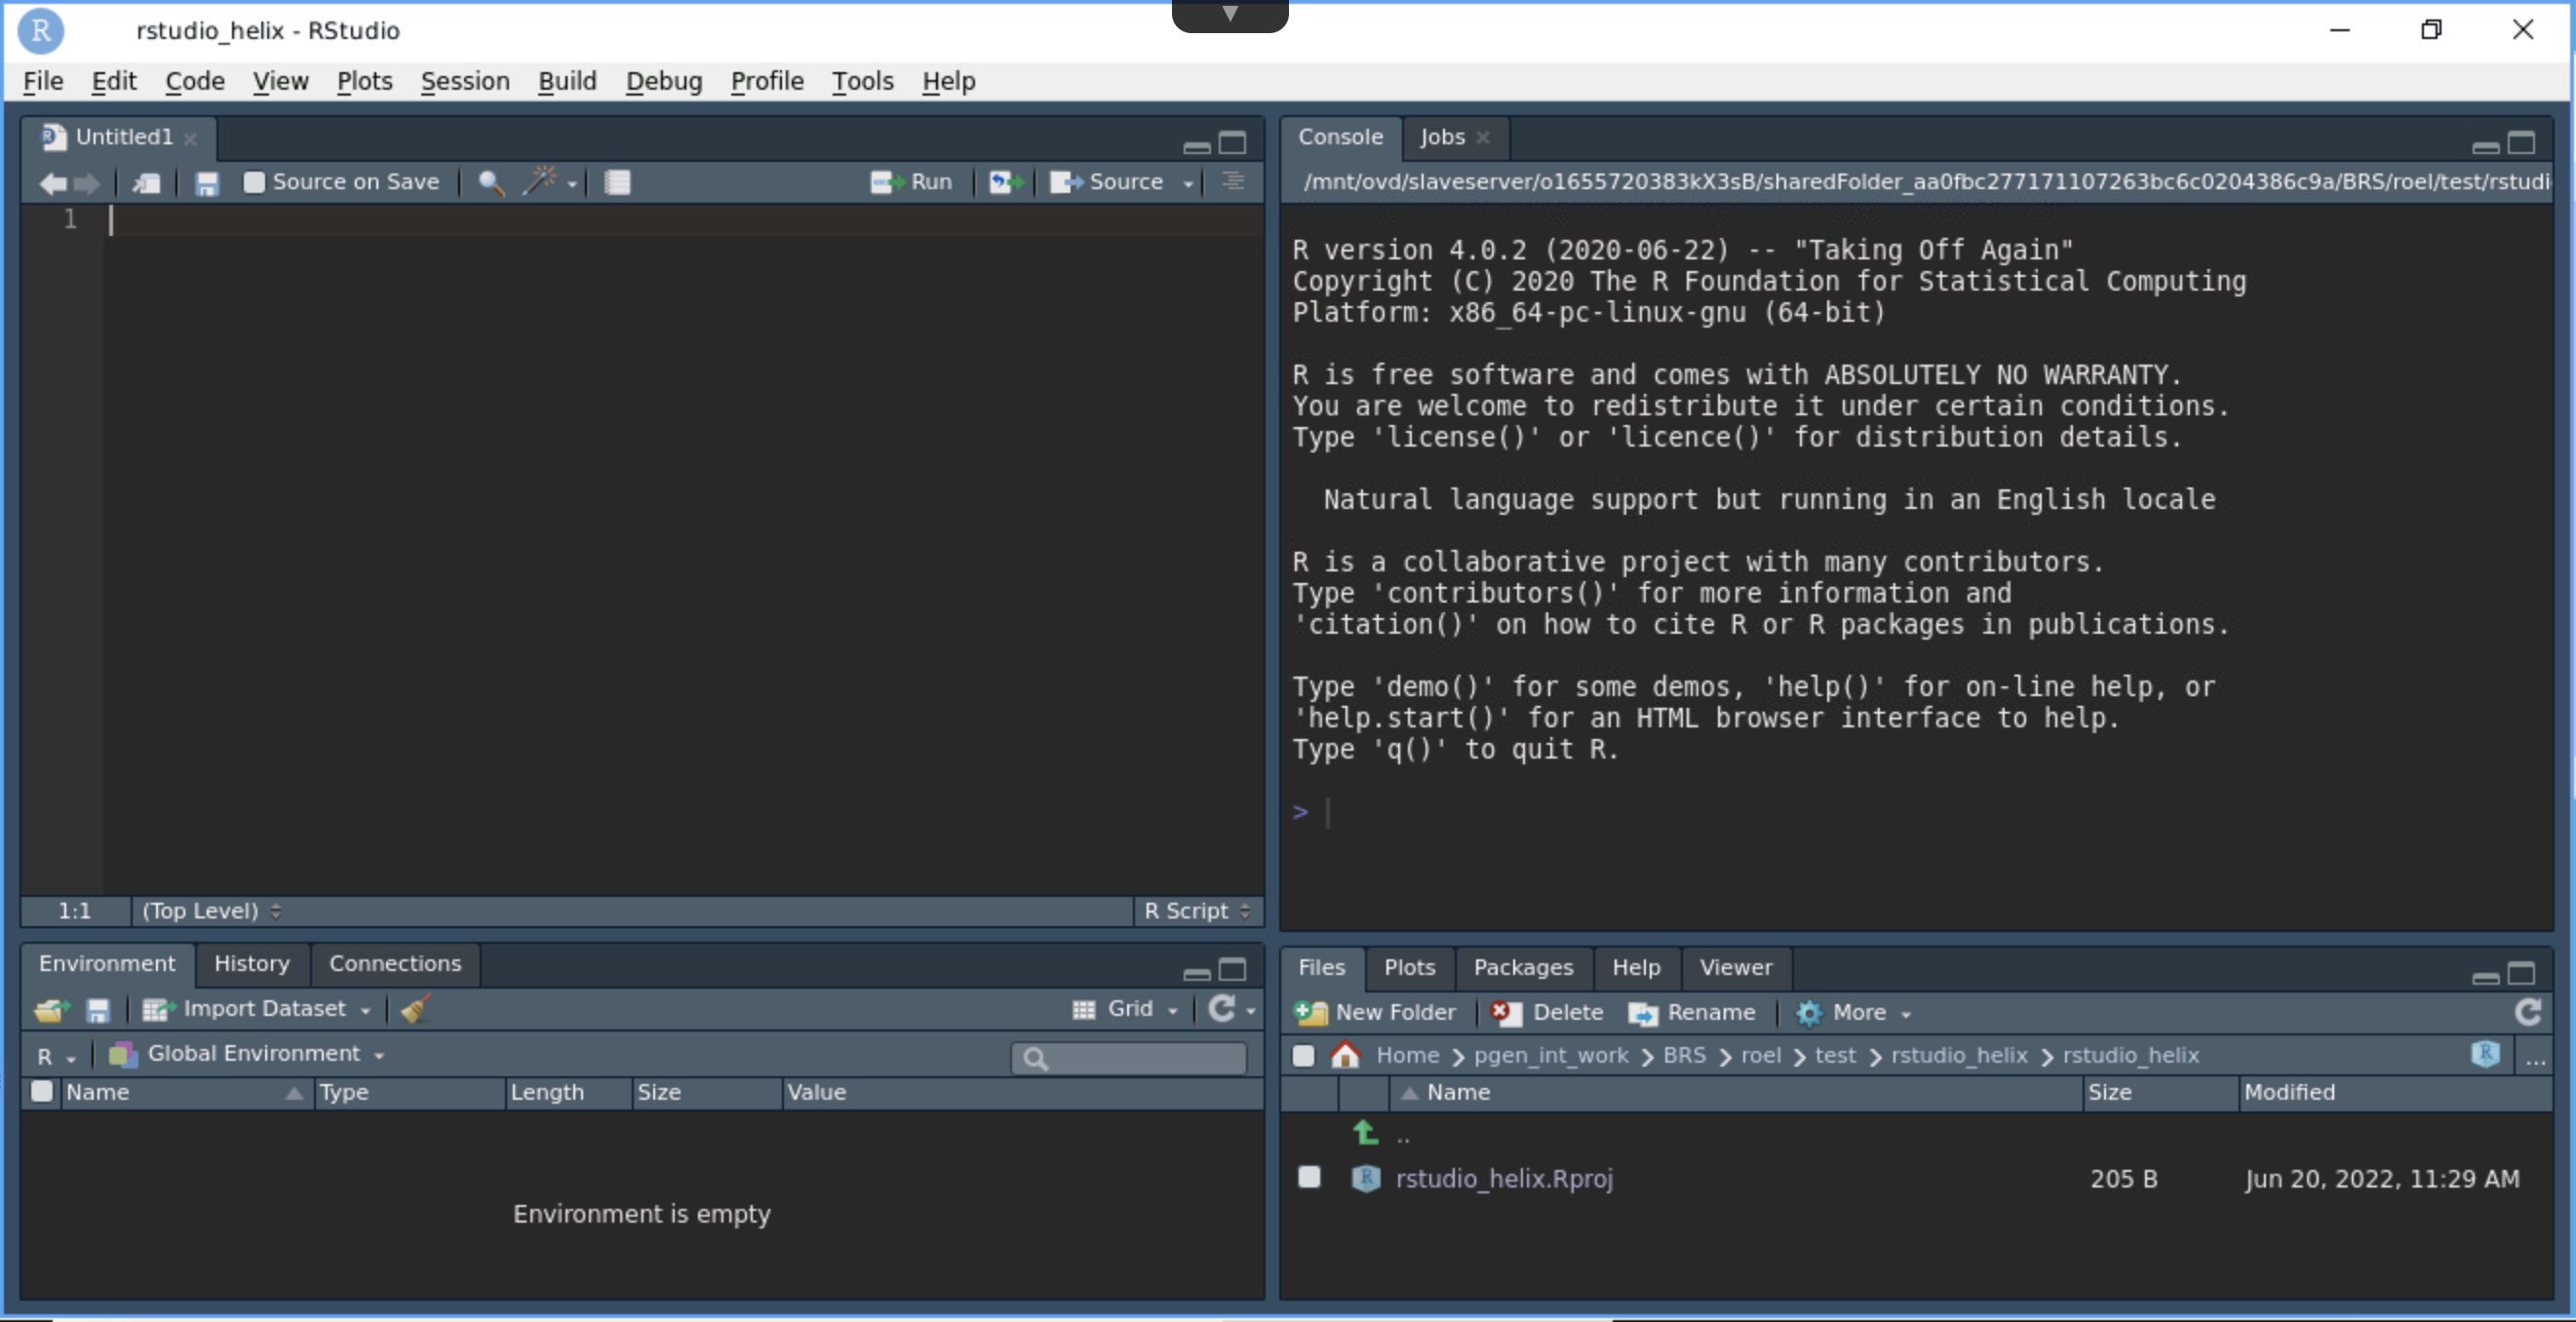Check select-all box in Environment header
The height and width of the screenshot is (1322, 2576).
point(42,1091)
